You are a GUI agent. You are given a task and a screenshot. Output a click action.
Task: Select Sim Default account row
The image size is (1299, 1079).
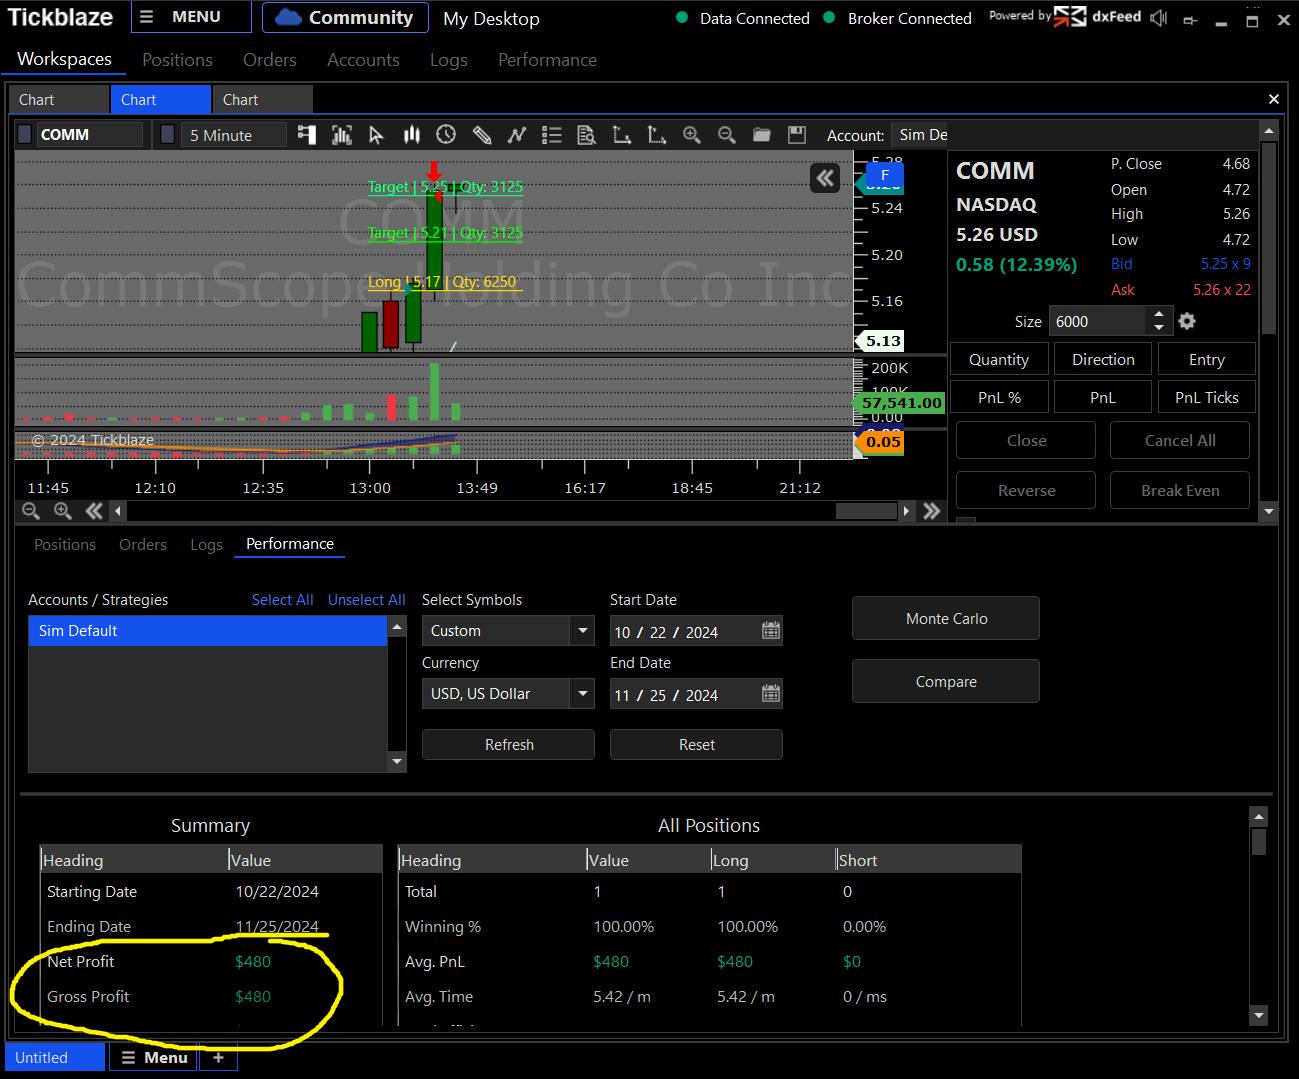(x=208, y=631)
